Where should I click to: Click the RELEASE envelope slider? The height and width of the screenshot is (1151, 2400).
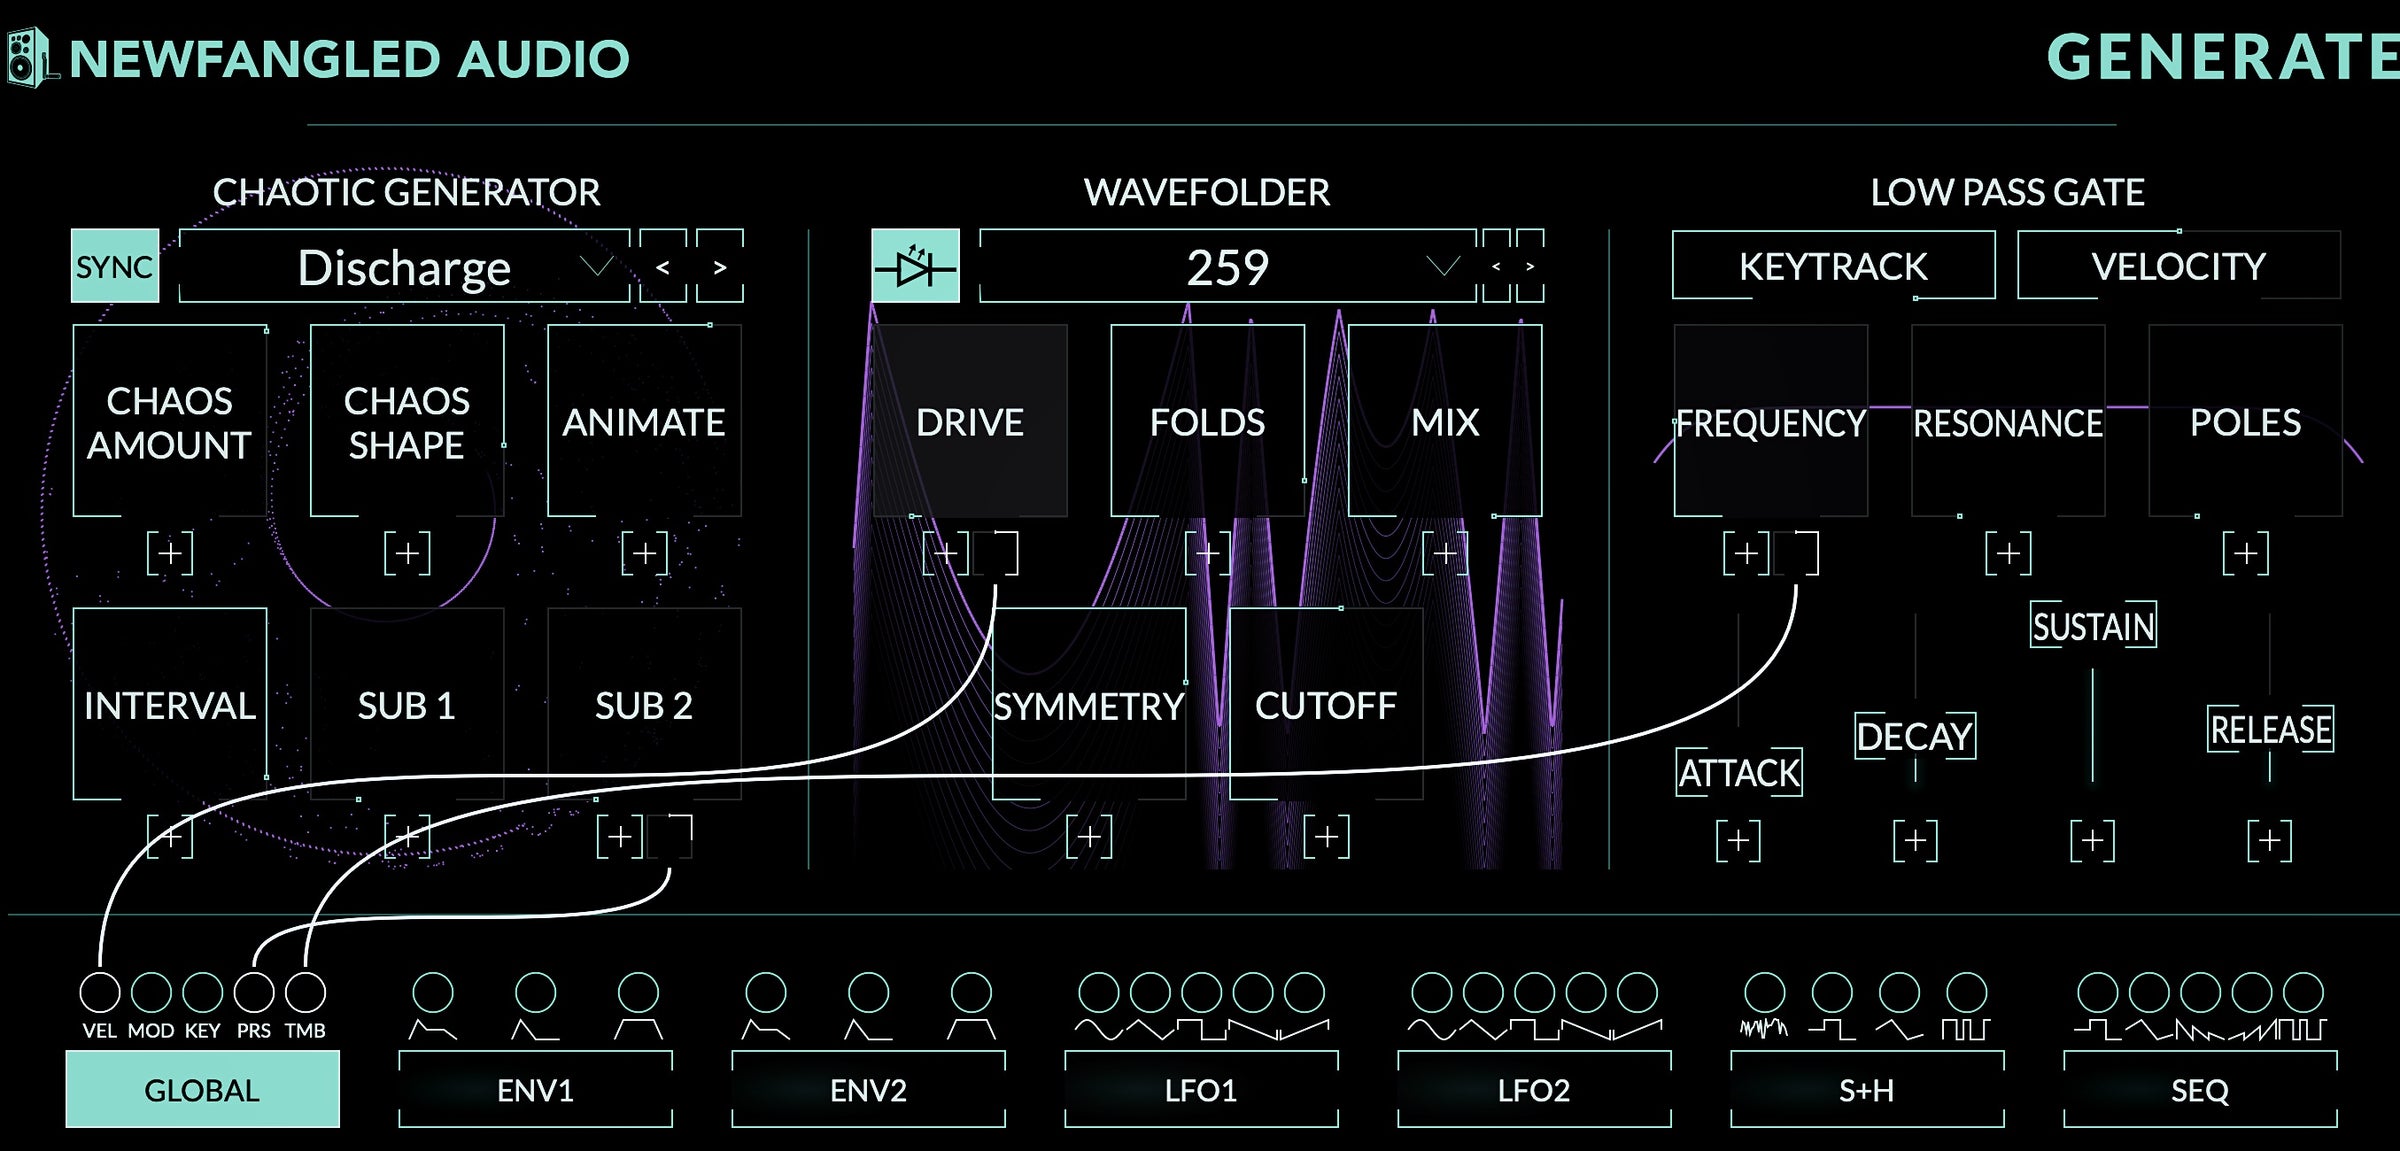click(x=2270, y=729)
